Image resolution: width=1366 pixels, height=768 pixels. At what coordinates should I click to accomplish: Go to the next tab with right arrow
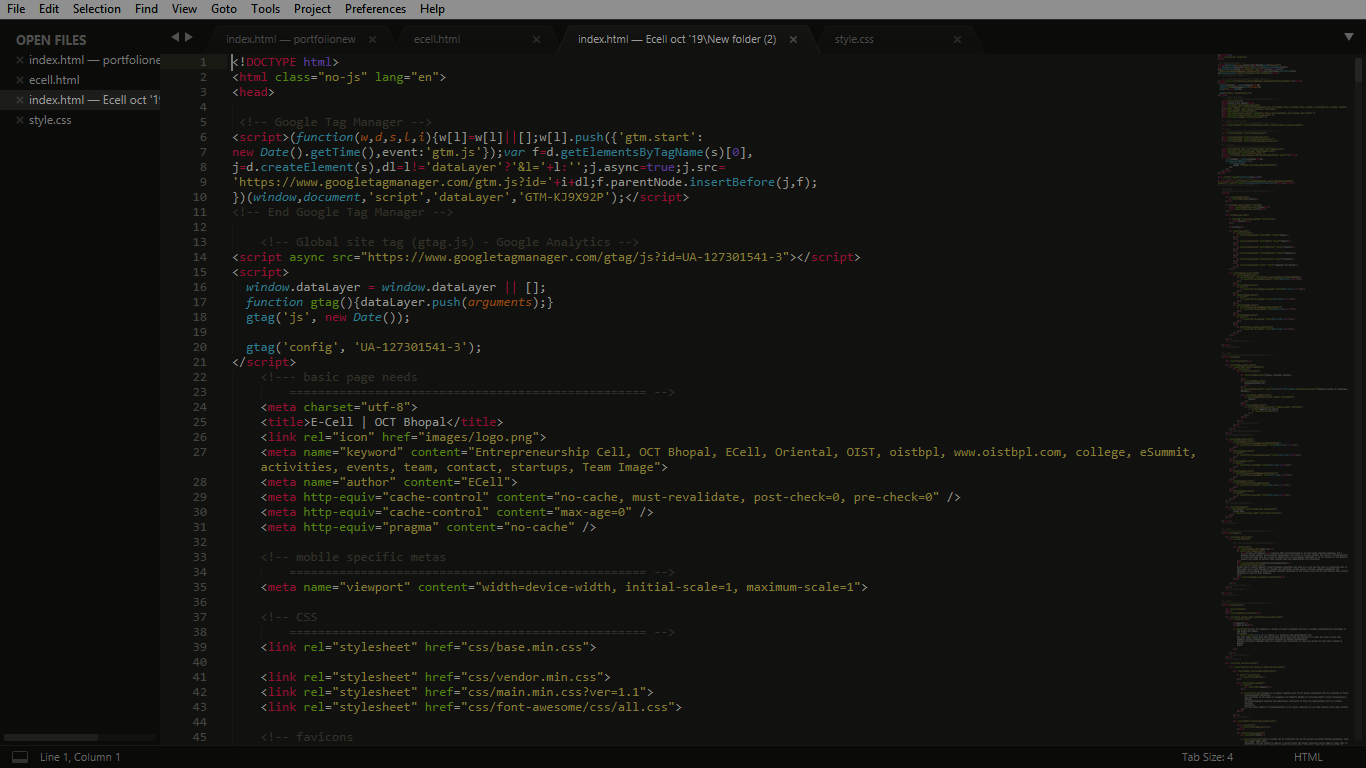(188, 37)
